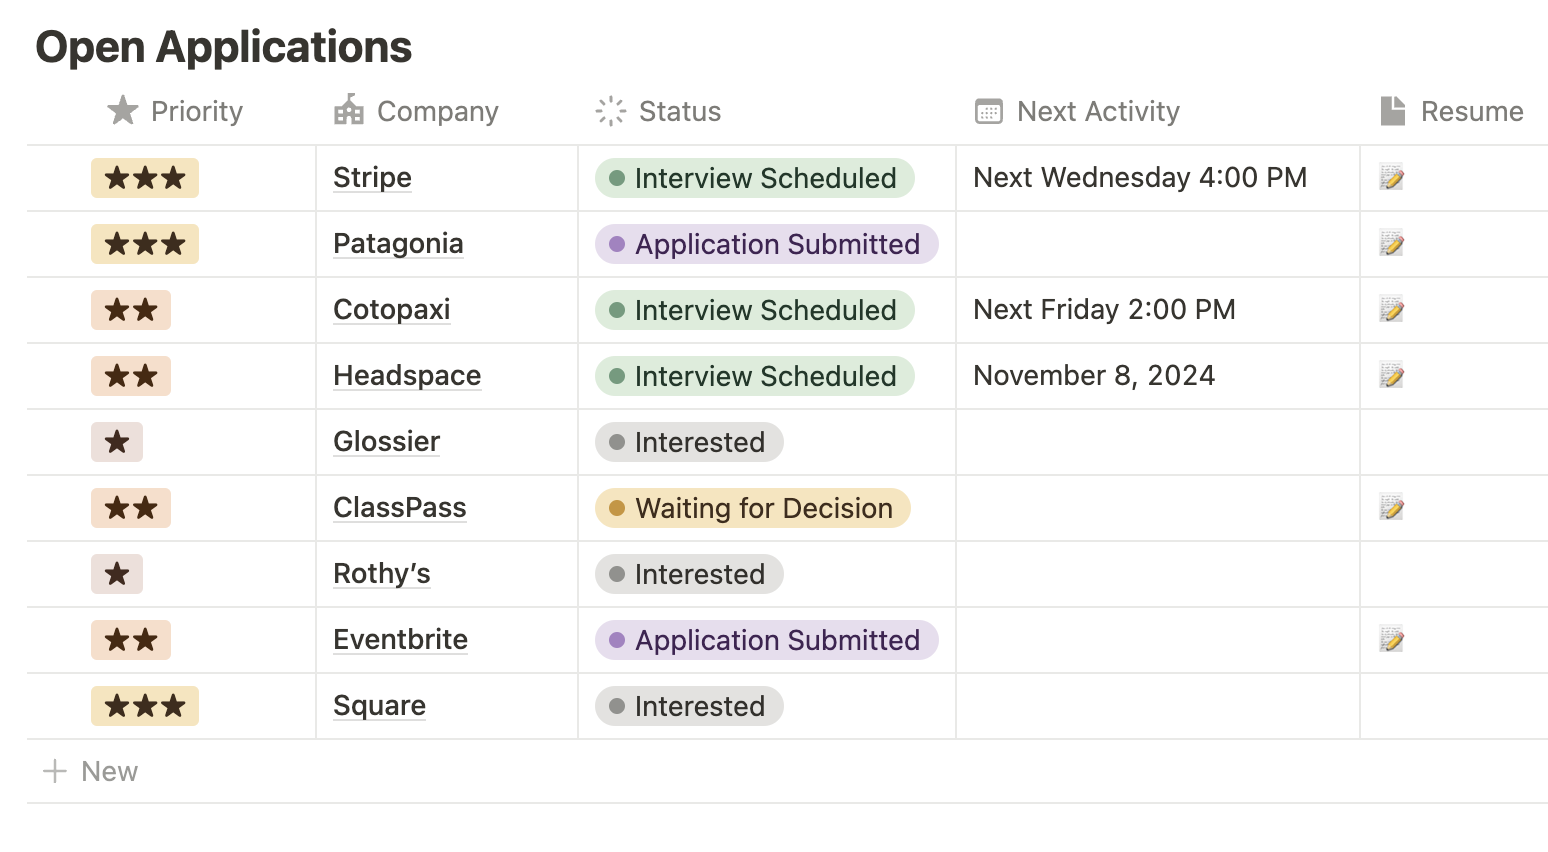This screenshot has width=1548, height=852.
Task: Click the calendar icon in Next Activity header
Action: click(x=988, y=111)
